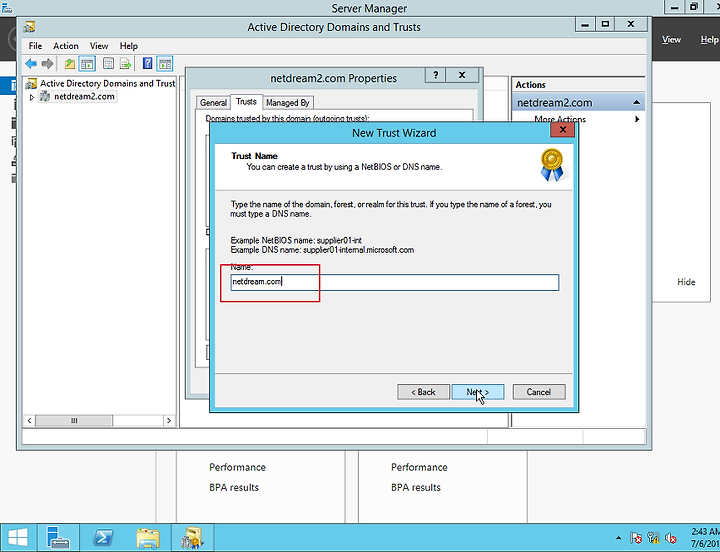720x552 pixels.
Task: Click the right scroll arrow in tree pane
Action: tap(169, 421)
